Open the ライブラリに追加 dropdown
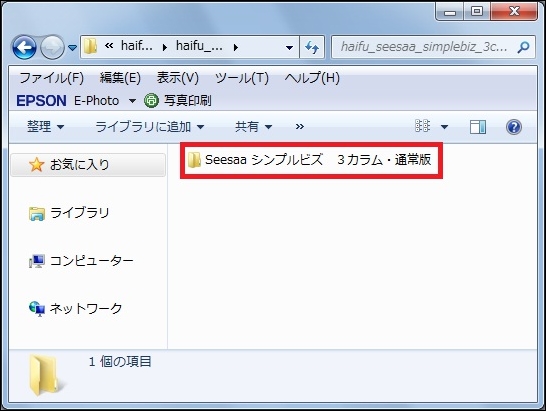This screenshot has width=546, height=411. coord(150,126)
